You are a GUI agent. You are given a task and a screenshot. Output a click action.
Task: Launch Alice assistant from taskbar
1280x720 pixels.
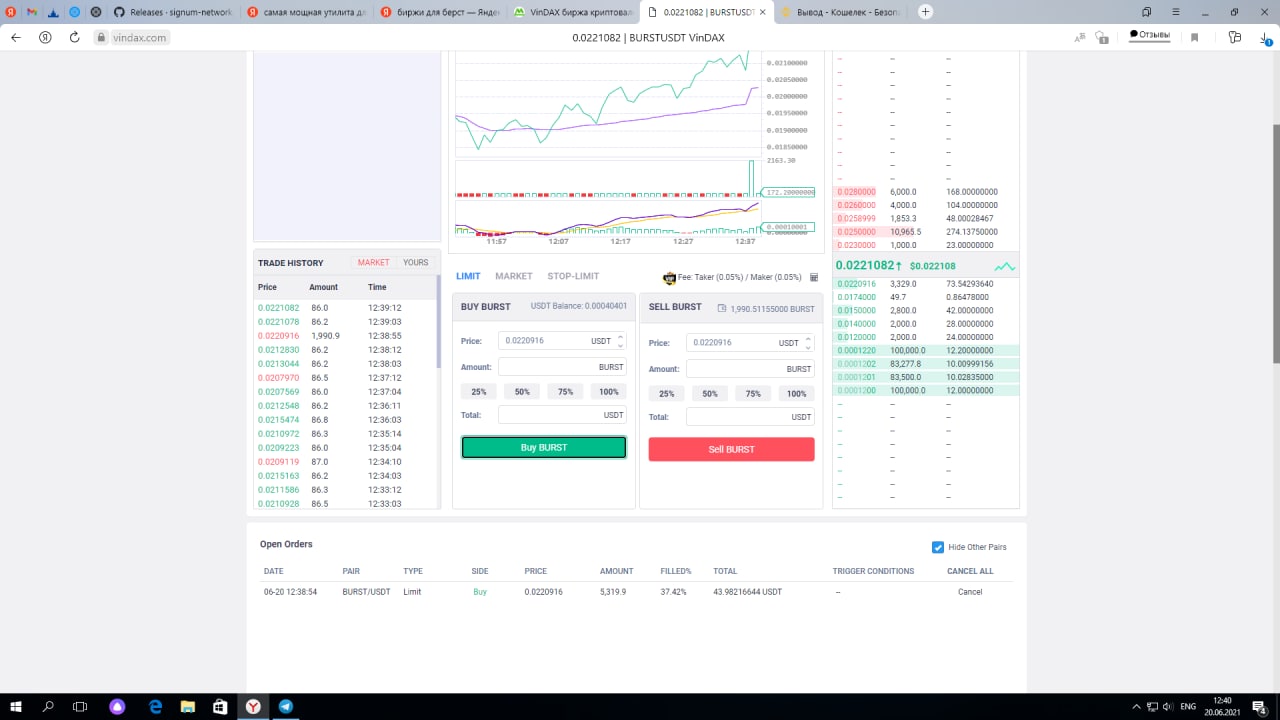118,706
